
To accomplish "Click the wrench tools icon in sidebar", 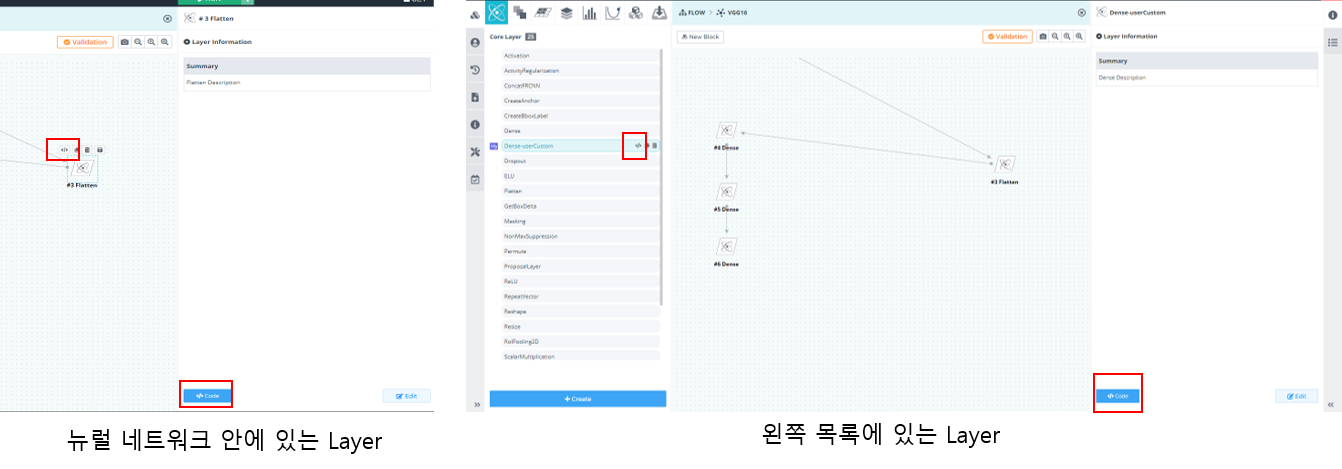I will pos(475,152).
